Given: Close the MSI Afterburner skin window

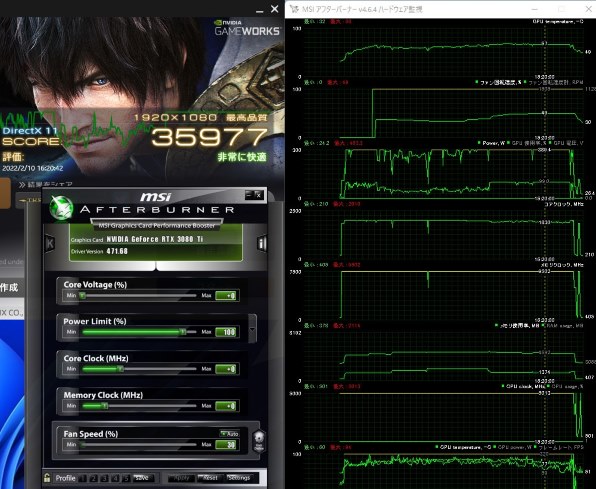Looking at the screenshot, I should point(258,195).
